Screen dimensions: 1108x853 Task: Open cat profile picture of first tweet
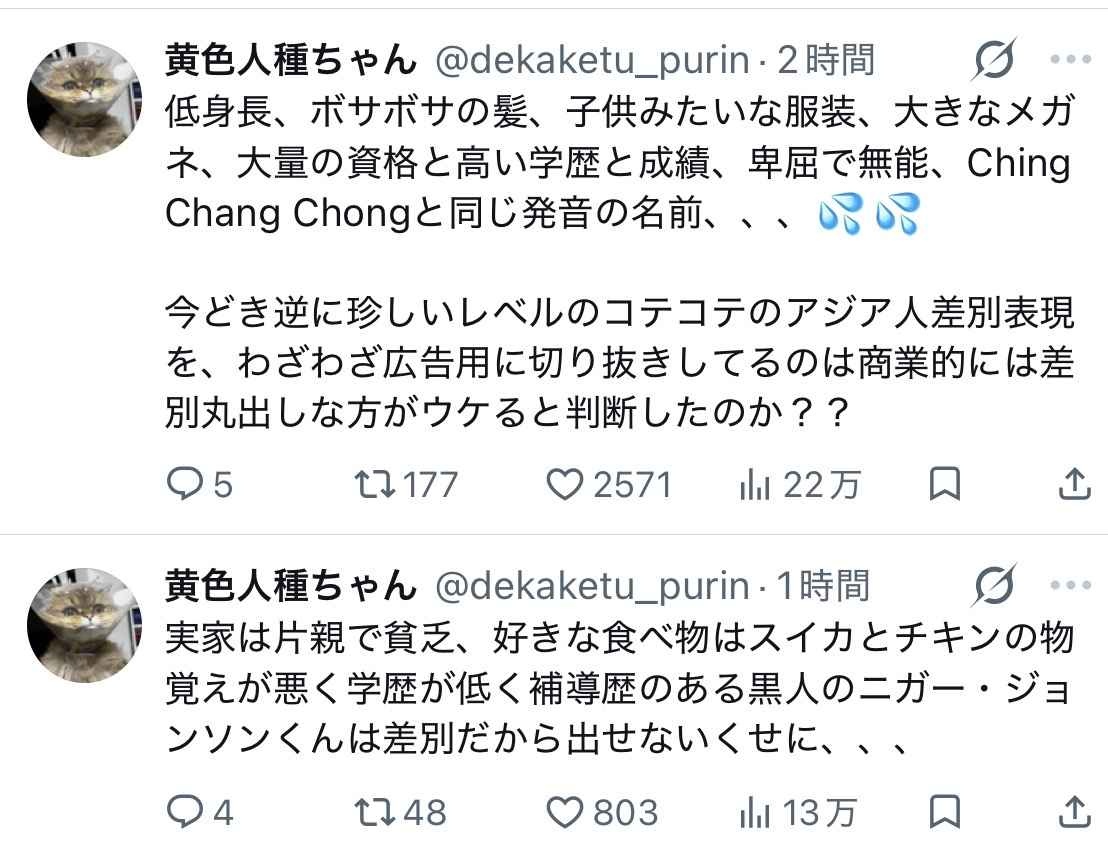(x=82, y=99)
